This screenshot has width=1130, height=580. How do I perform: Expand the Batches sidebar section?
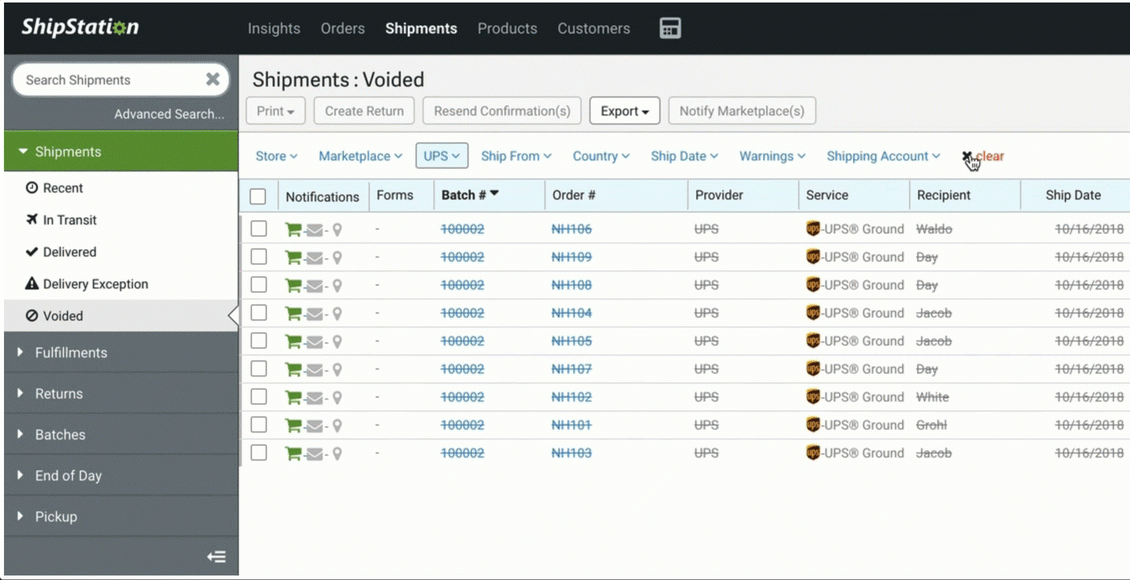point(62,434)
